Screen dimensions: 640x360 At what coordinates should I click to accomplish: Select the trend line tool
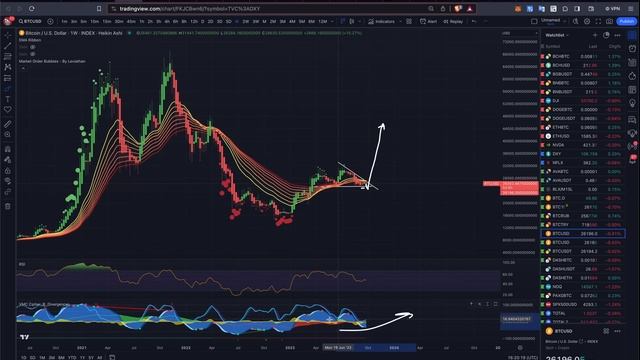[7, 46]
